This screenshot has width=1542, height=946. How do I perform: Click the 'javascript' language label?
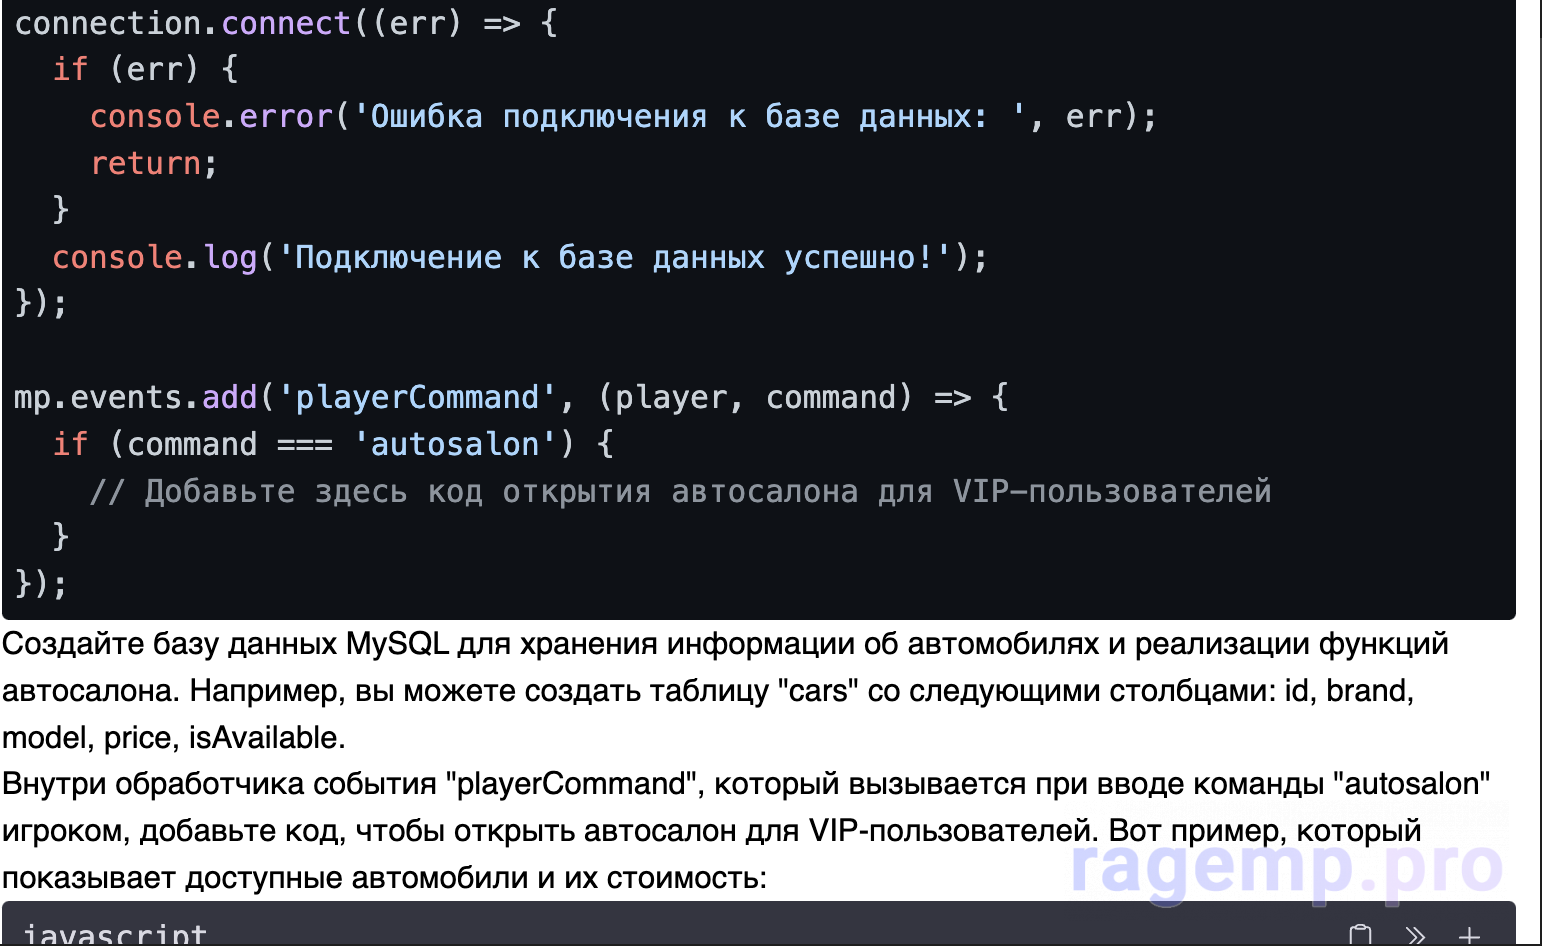(114, 934)
